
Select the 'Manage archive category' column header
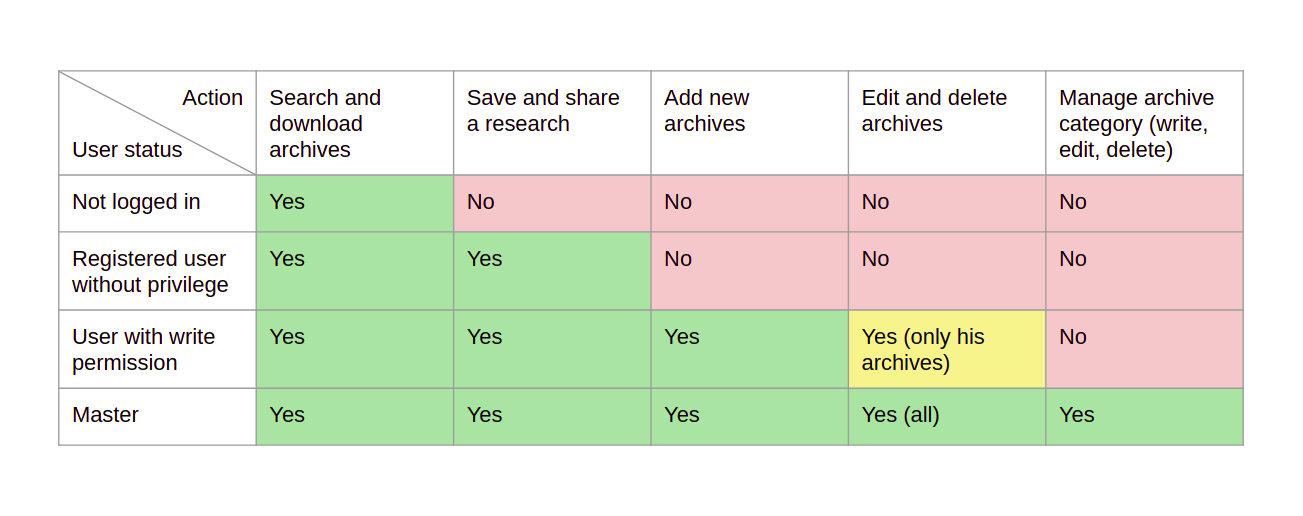[1145, 123]
